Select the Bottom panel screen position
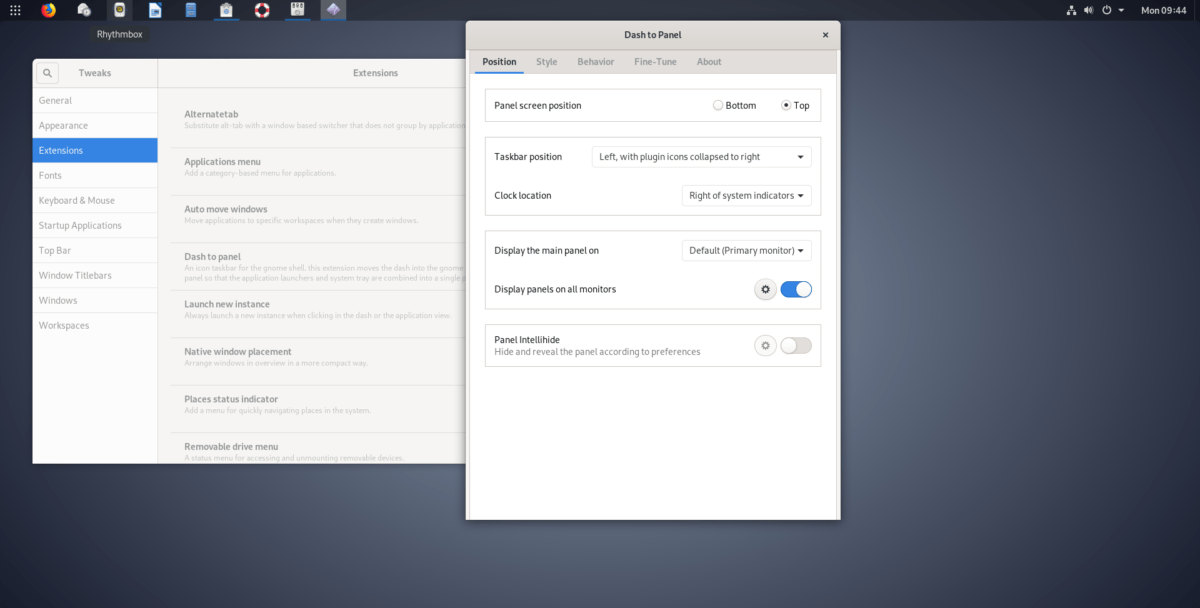 (718, 104)
